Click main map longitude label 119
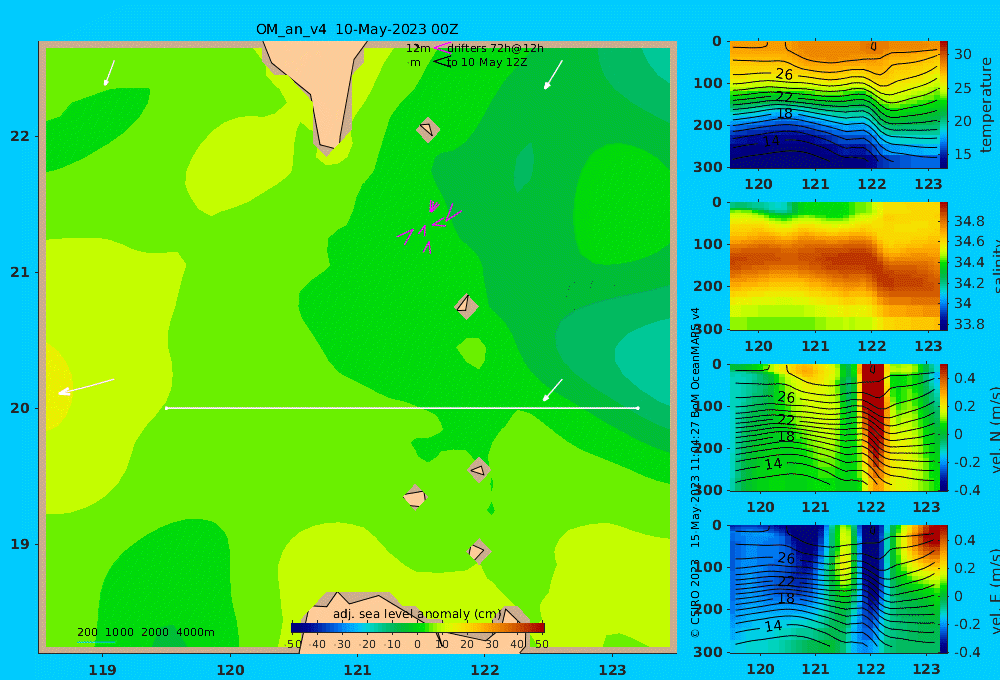The image size is (1000, 680). 102,670
